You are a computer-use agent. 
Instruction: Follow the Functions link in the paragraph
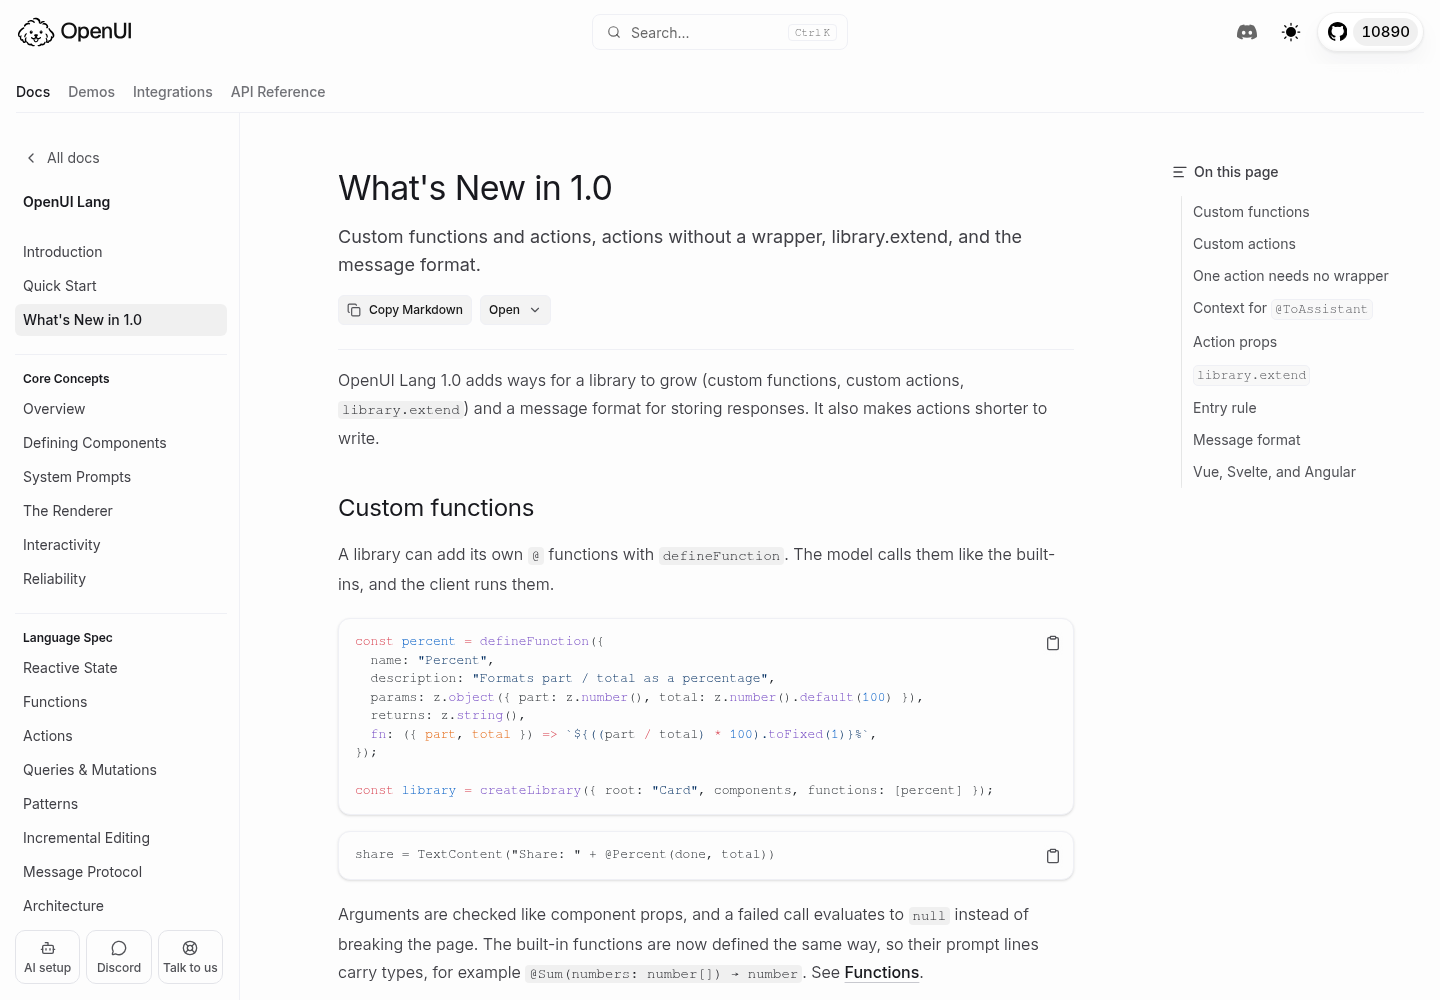point(882,972)
